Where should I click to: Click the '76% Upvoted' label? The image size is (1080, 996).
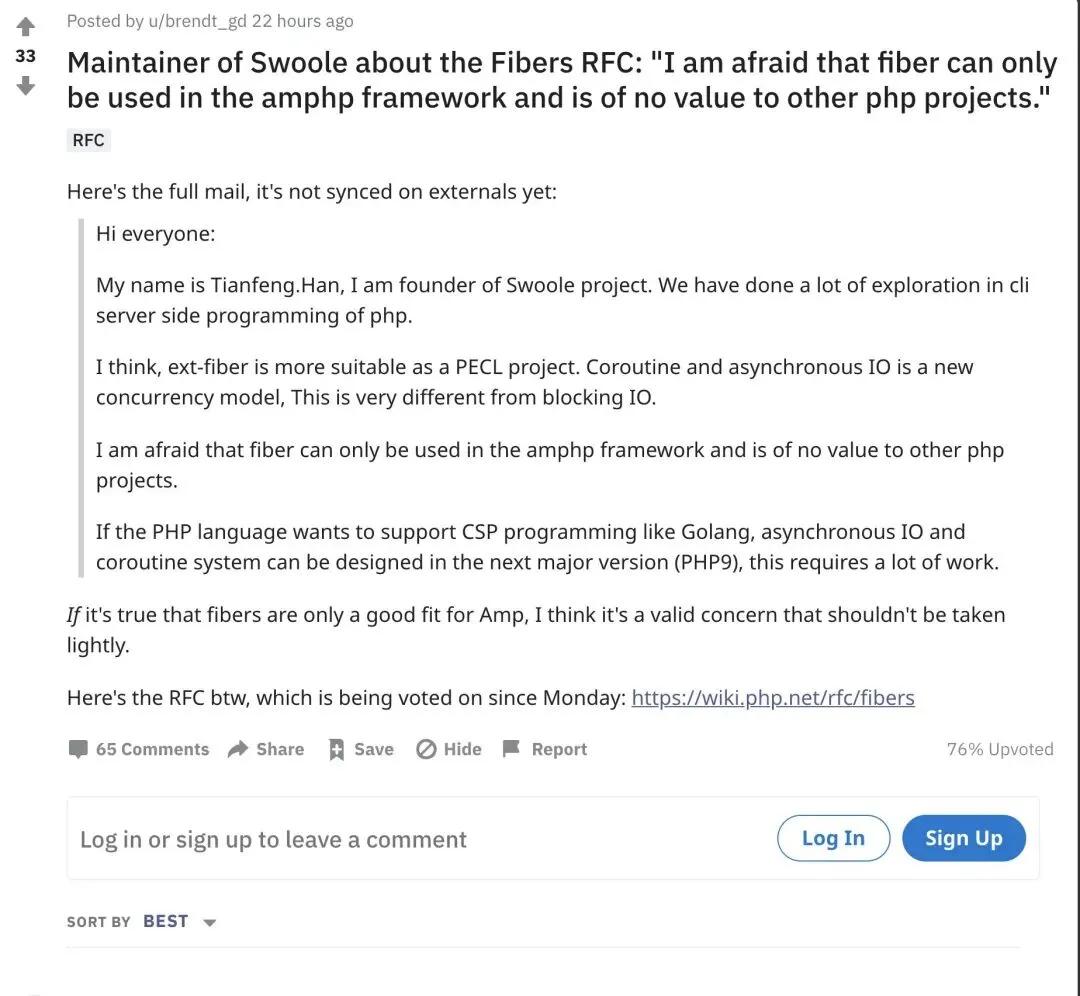click(x=1000, y=749)
